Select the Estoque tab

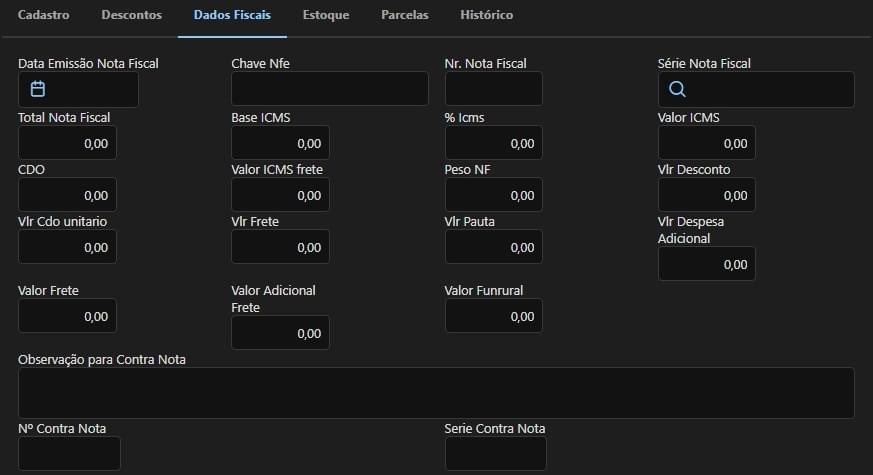pyautogui.click(x=326, y=16)
